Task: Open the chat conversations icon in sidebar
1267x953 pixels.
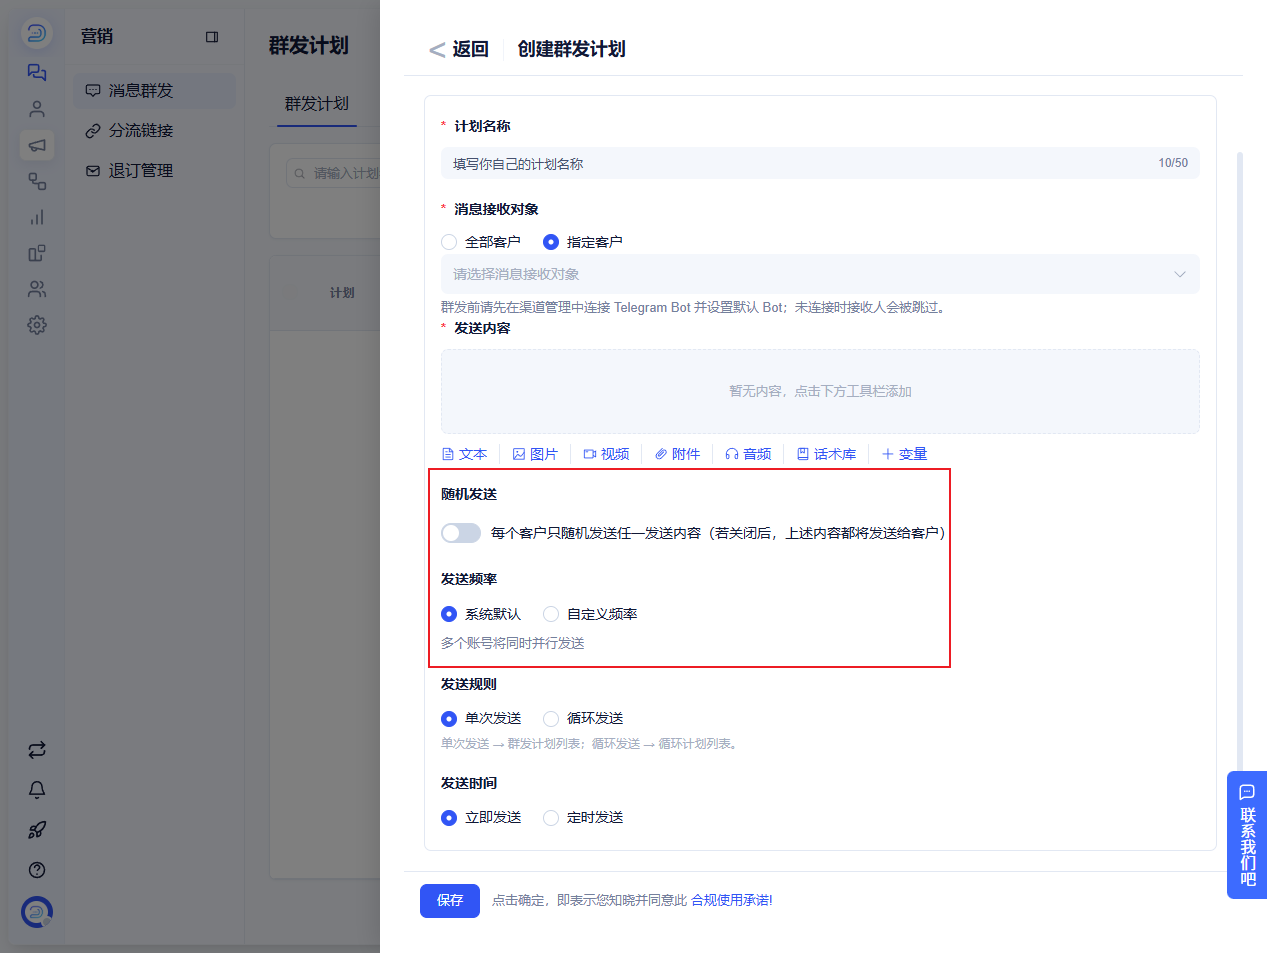Action: (x=37, y=72)
